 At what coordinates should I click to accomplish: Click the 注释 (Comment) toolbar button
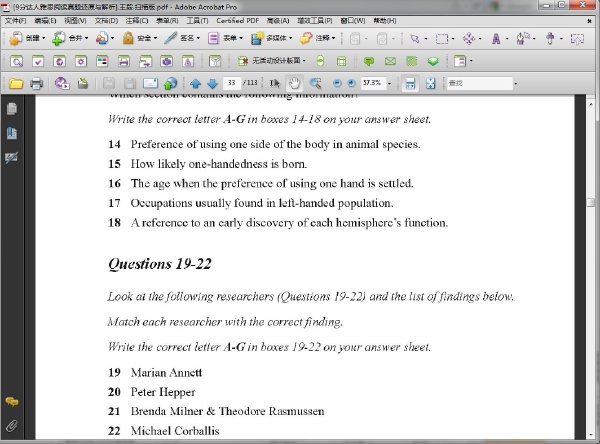click(x=315, y=38)
